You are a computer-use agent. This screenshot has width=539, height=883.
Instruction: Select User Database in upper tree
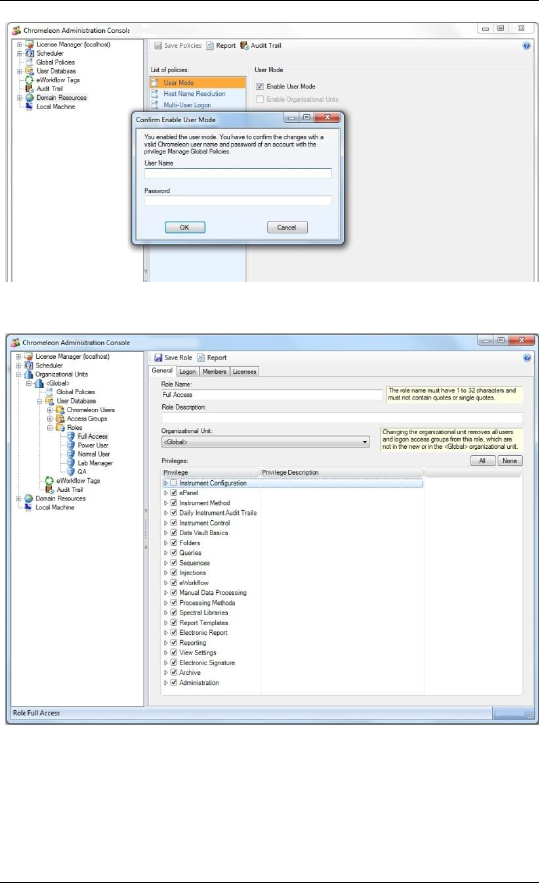(56, 72)
